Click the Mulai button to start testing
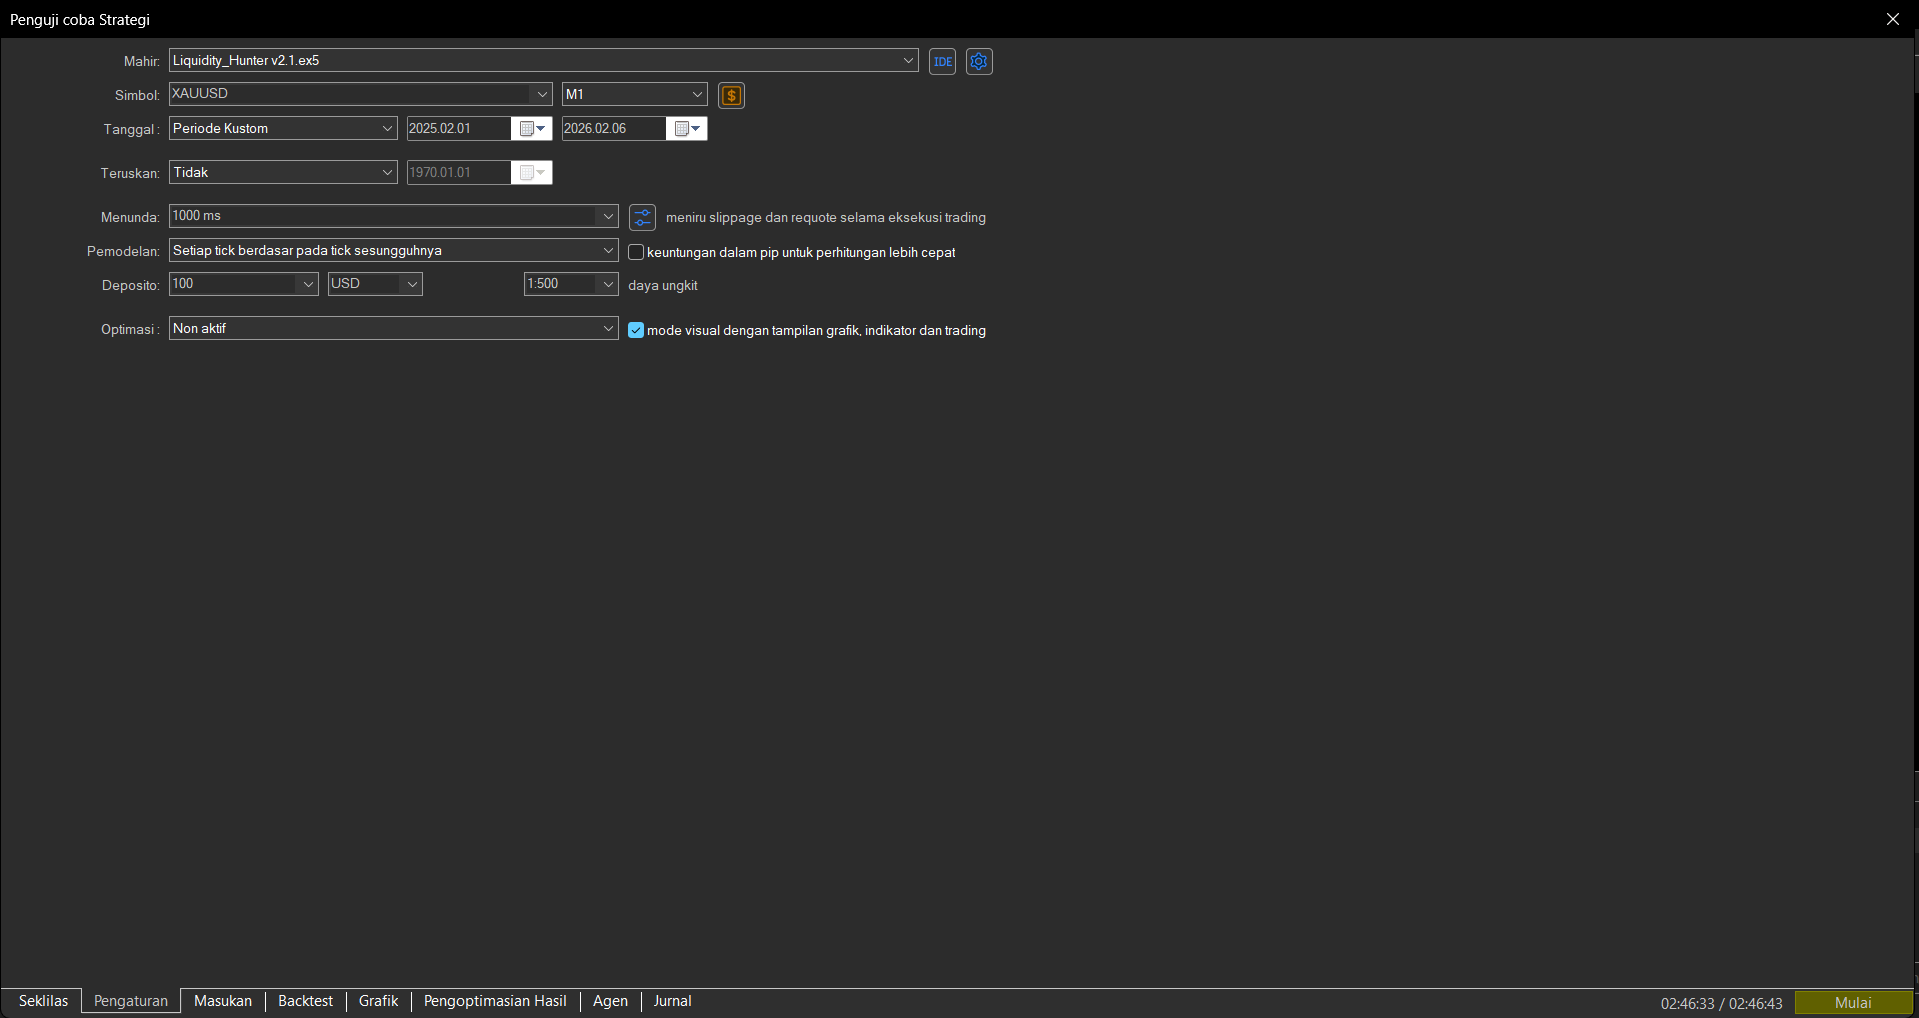The width and height of the screenshot is (1919, 1018). tap(1853, 1003)
